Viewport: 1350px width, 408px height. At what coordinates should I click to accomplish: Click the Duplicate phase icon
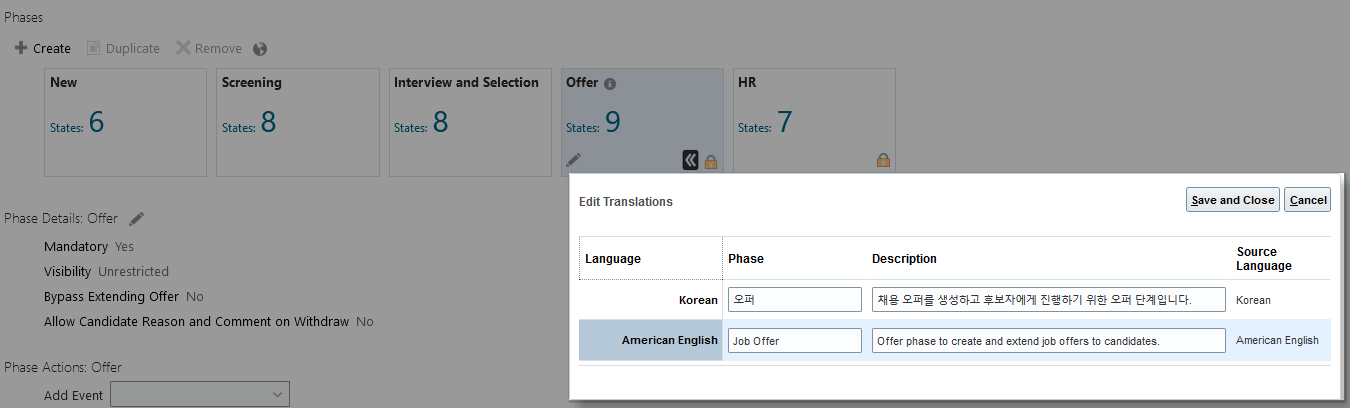[93, 48]
